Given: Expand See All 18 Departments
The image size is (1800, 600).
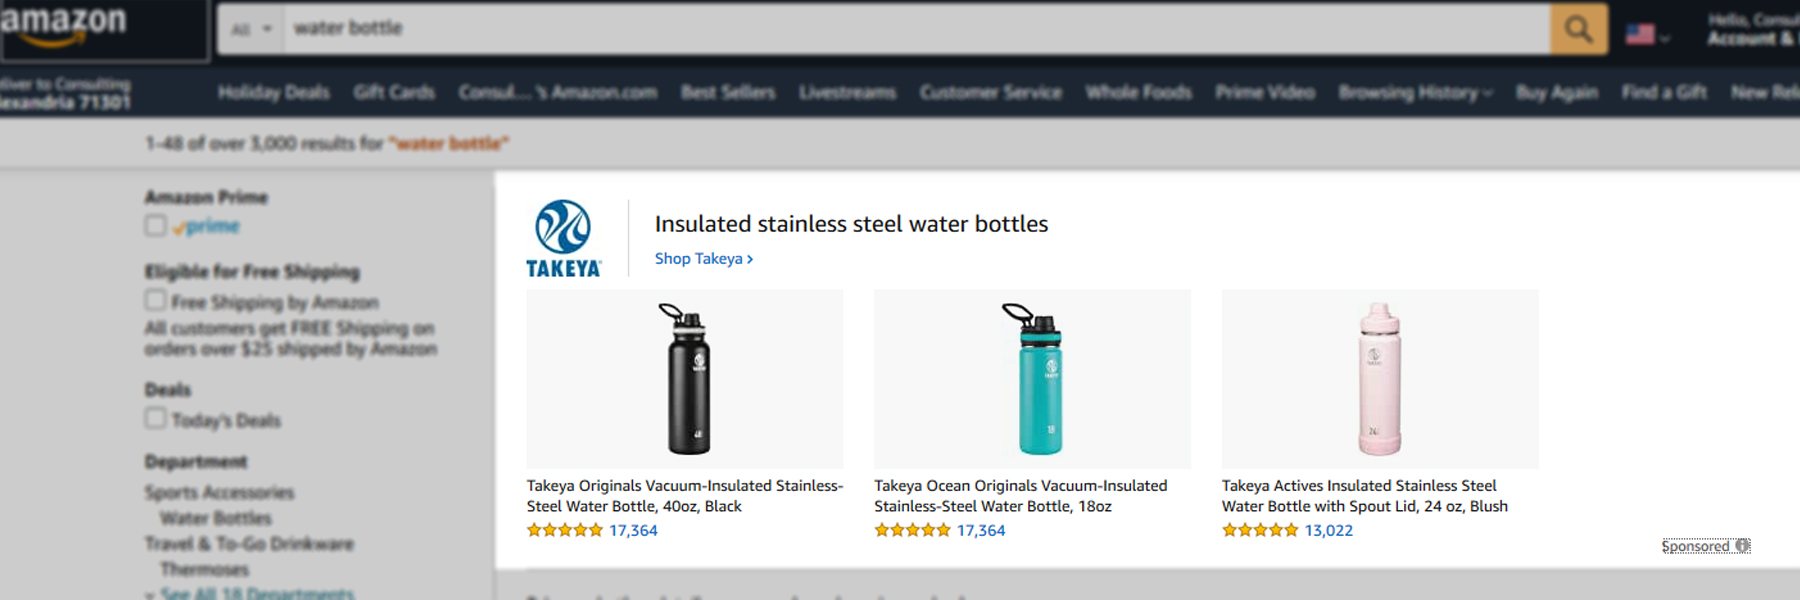Looking at the screenshot, I should pos(255,592).
